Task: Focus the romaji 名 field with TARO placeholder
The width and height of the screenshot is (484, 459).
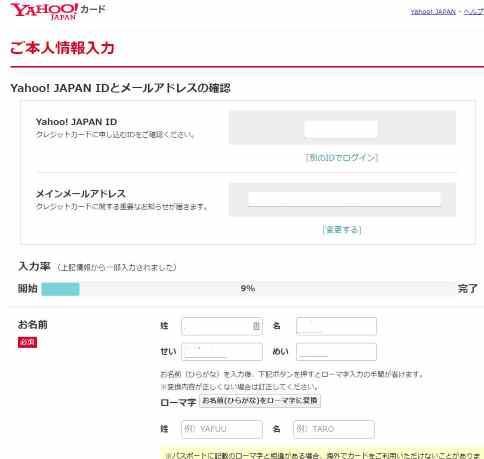Action: 334,429
